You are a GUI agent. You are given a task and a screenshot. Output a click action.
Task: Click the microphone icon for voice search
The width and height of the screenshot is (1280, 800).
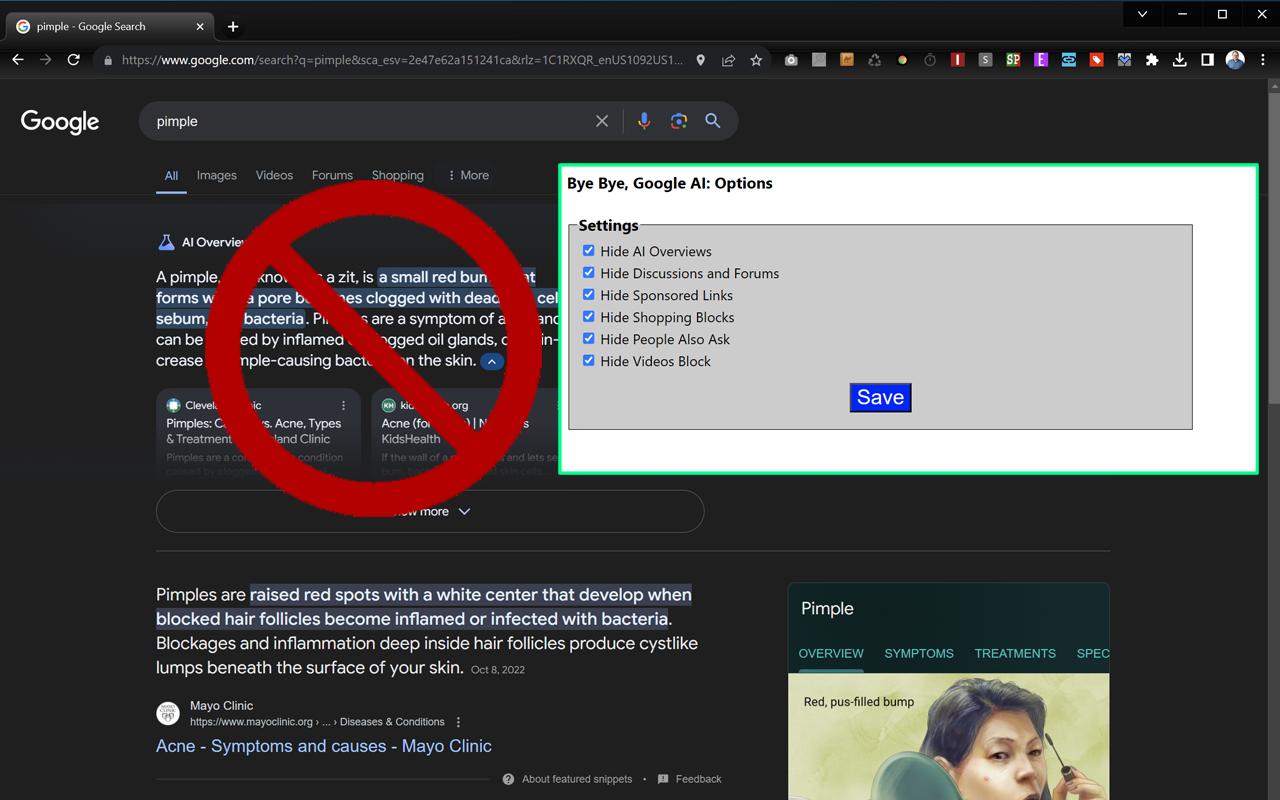pos(643,120)
